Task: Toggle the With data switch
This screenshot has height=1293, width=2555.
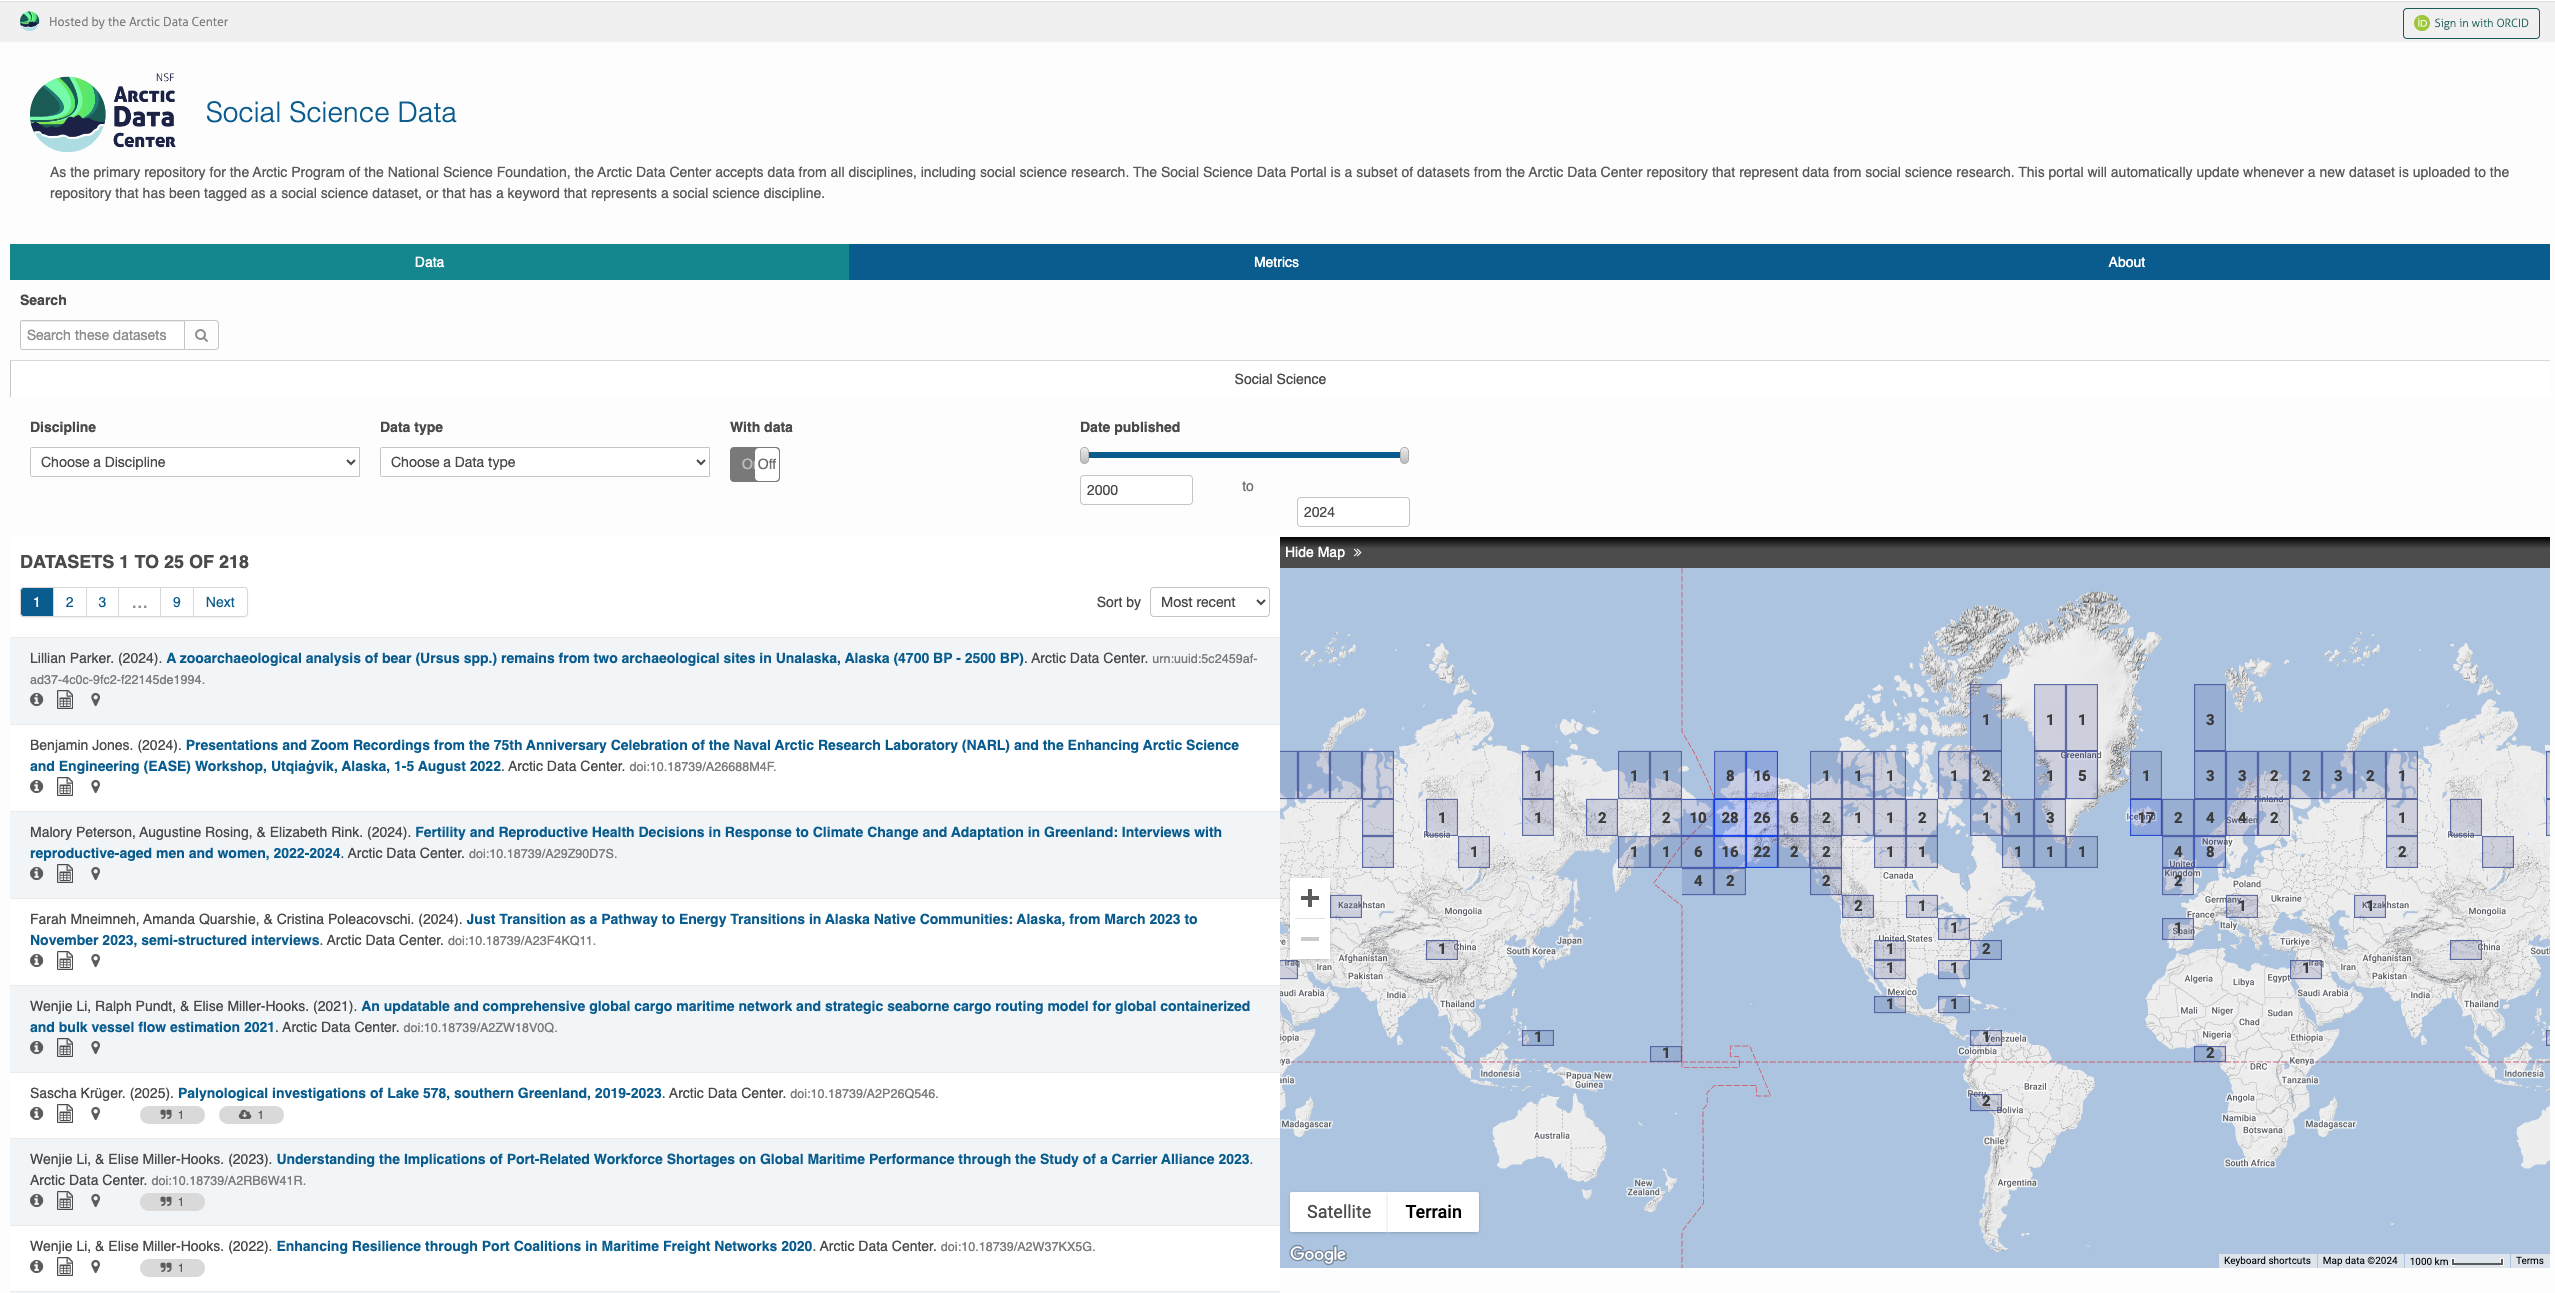Action: (x=755, y=464)
